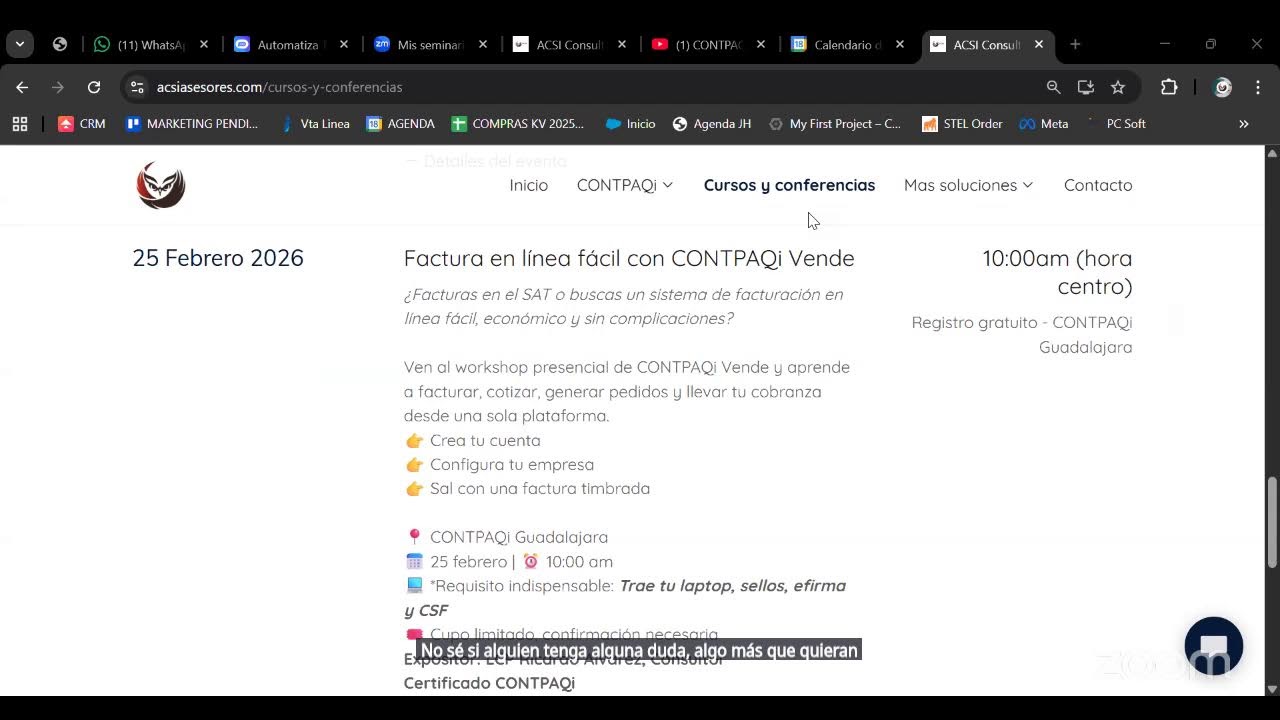Open the Extensions puzzle icon
This screenshot has width=1280, height=720.
(x=1169, y=87)
